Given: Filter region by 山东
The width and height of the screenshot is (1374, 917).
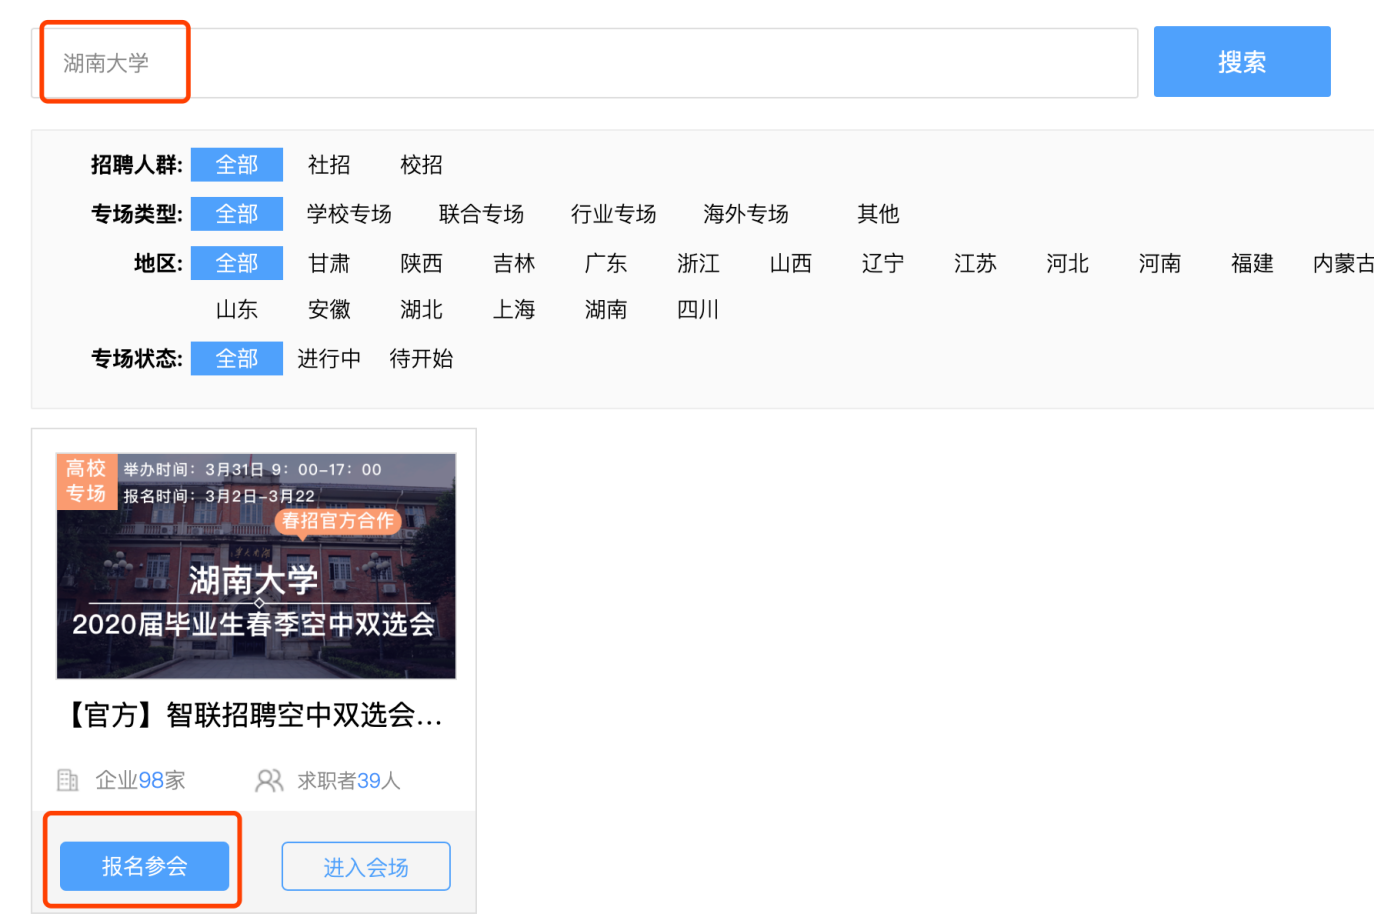Looking at the screenshot, I should (x=237, y=310).
